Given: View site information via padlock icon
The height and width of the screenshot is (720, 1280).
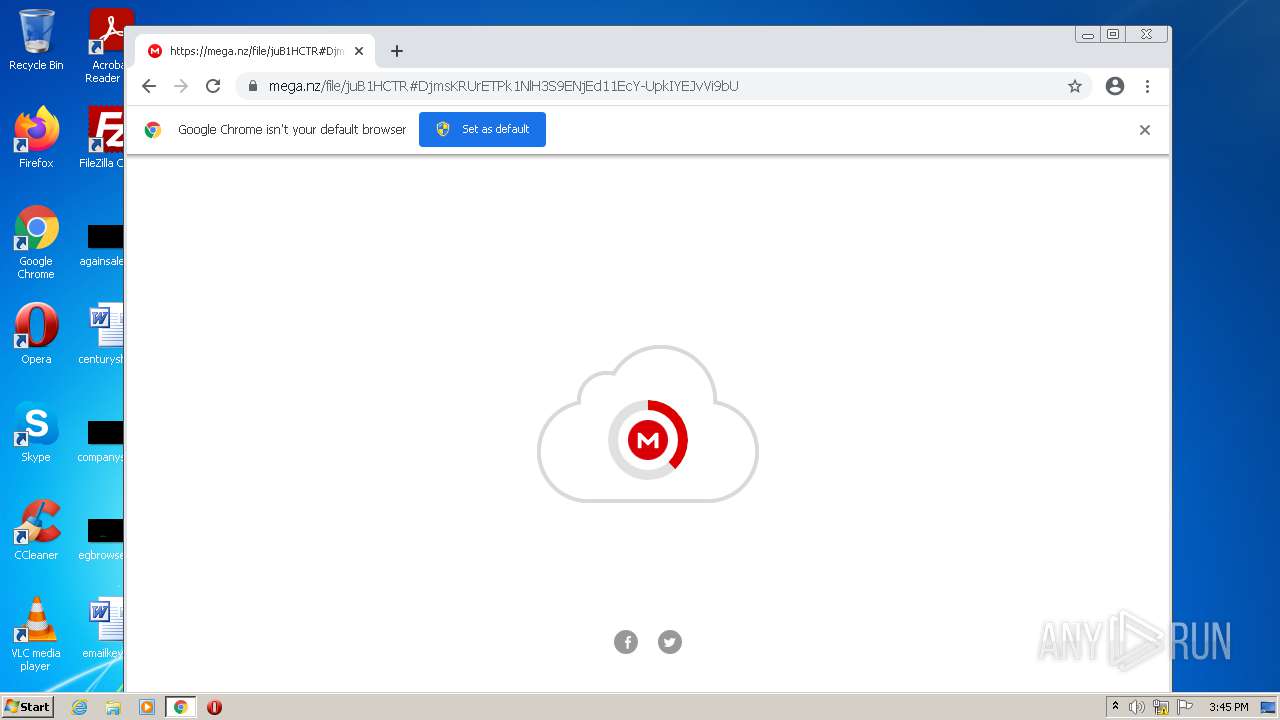Looking at the screenshot, I should [252, 86].
